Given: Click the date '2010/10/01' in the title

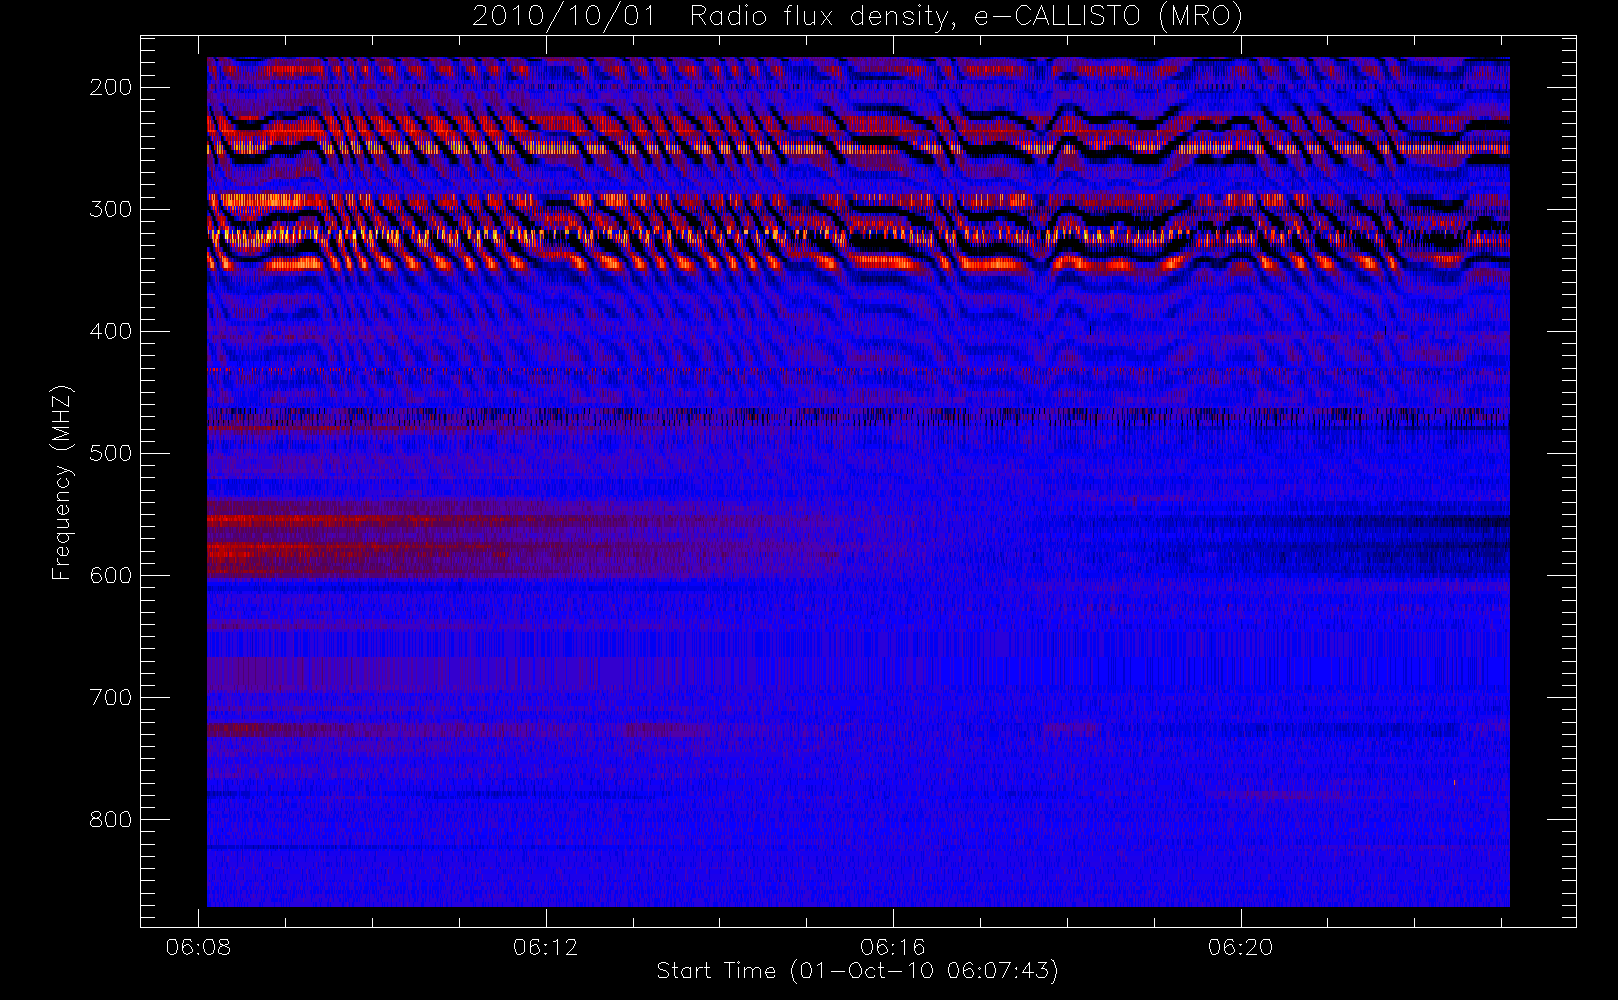Looking at the screenshot, I should point(565,17).
